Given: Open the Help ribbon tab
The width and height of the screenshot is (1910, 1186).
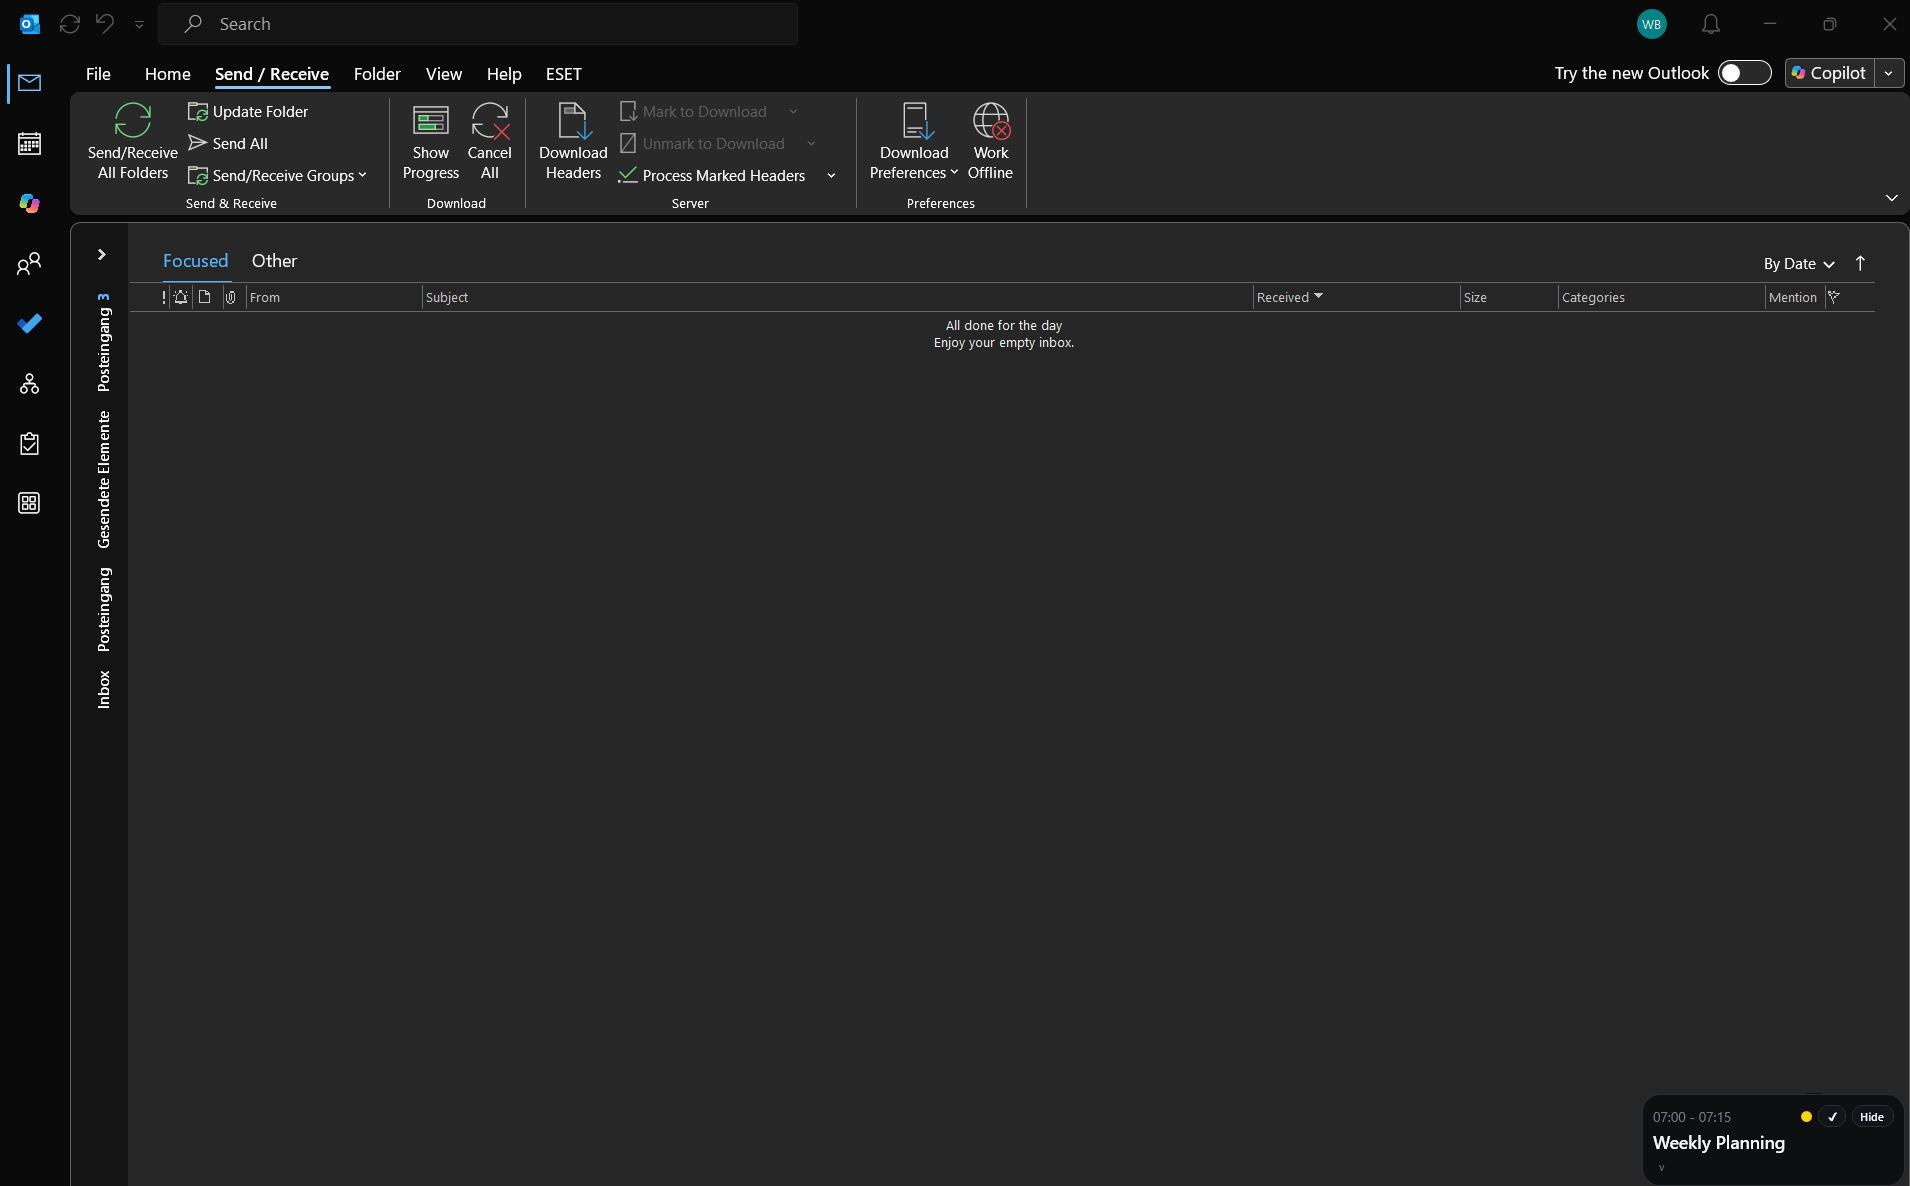Looking at the screenshot, I should click(504, 74).
